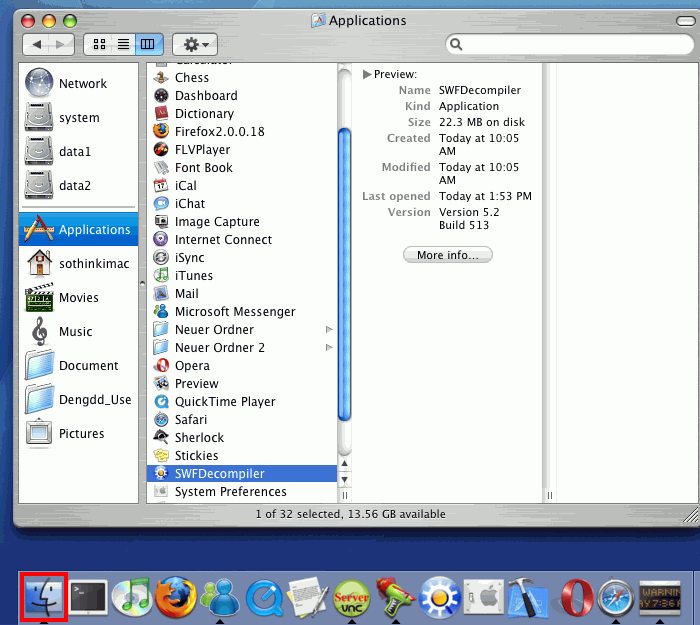Expand Neuer Ordner folder arrow

pyautogui.click(x=329, y=329)
